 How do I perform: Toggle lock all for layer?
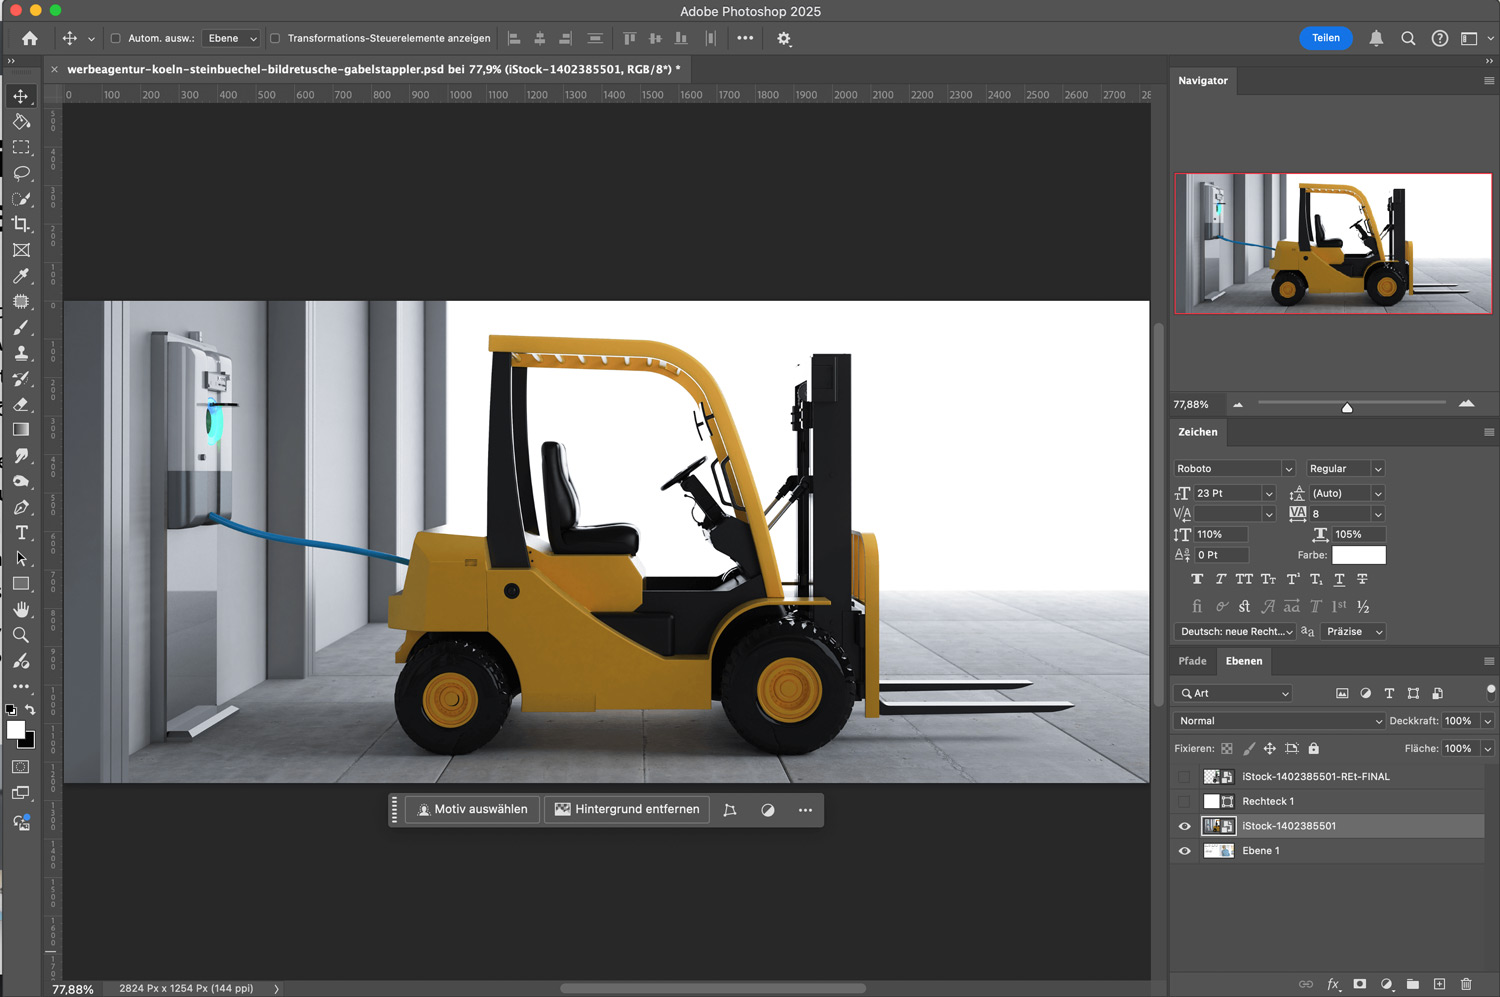pos(1314,748)
